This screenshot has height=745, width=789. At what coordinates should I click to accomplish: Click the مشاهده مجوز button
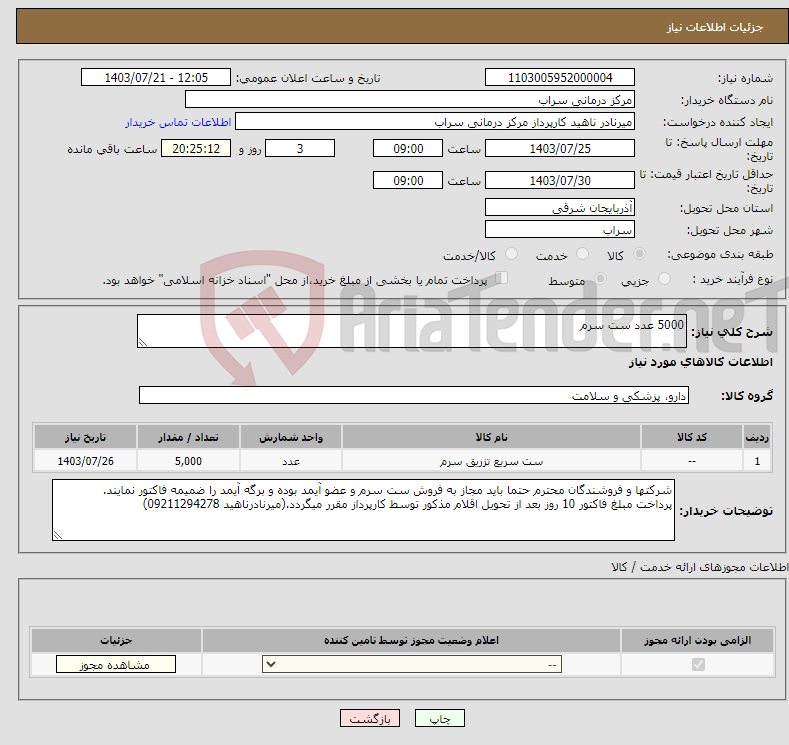tap(116, 665)
